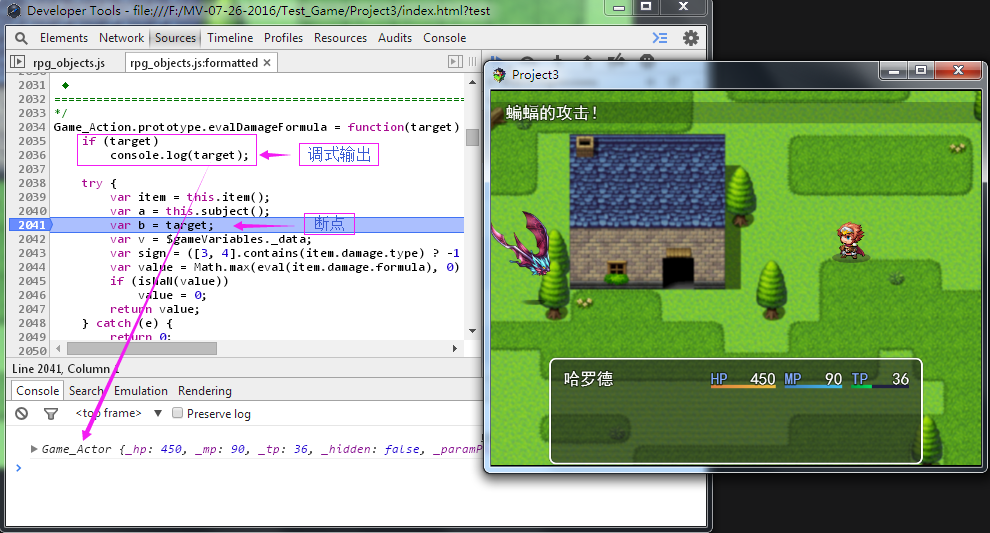This screenshot has width=990, height=533.
Task: Select the drawer Console tab
Action: pos(38,391)
